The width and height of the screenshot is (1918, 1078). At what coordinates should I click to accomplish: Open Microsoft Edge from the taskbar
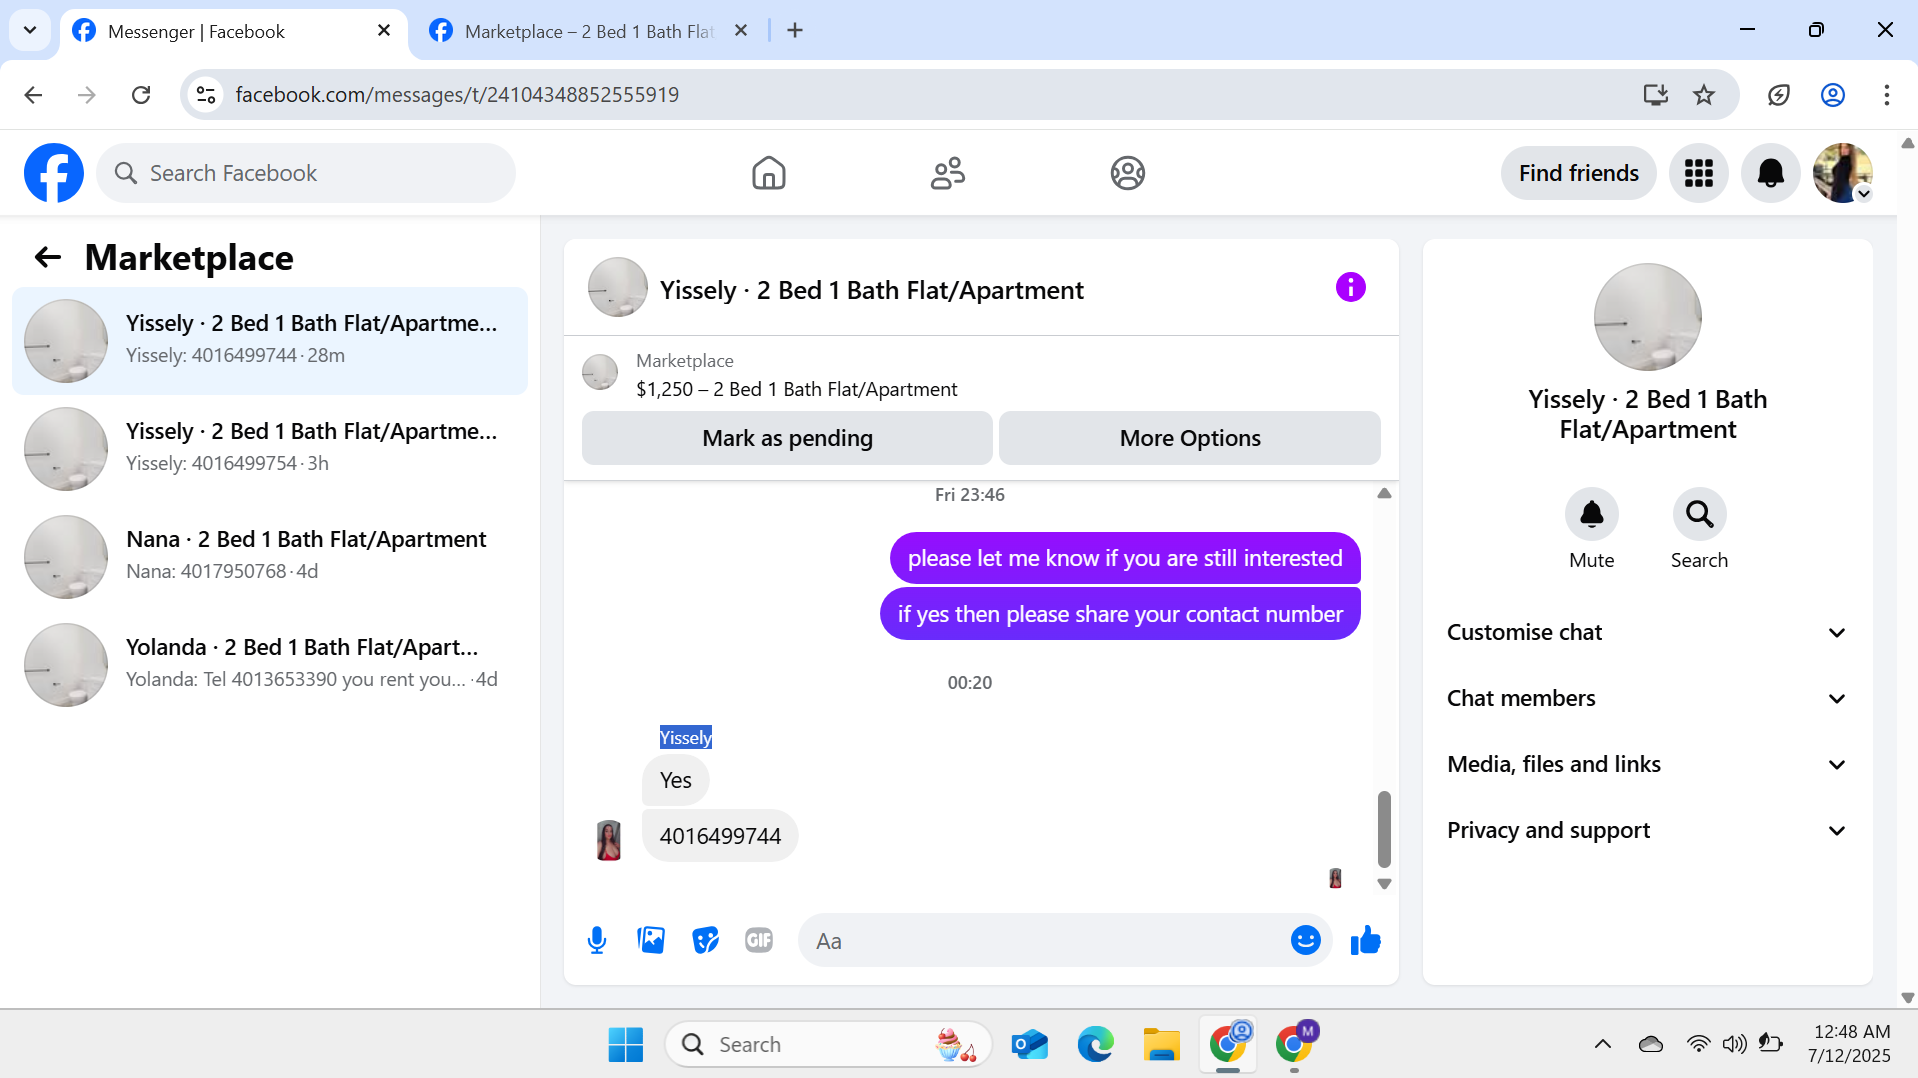(1095, 1045)
